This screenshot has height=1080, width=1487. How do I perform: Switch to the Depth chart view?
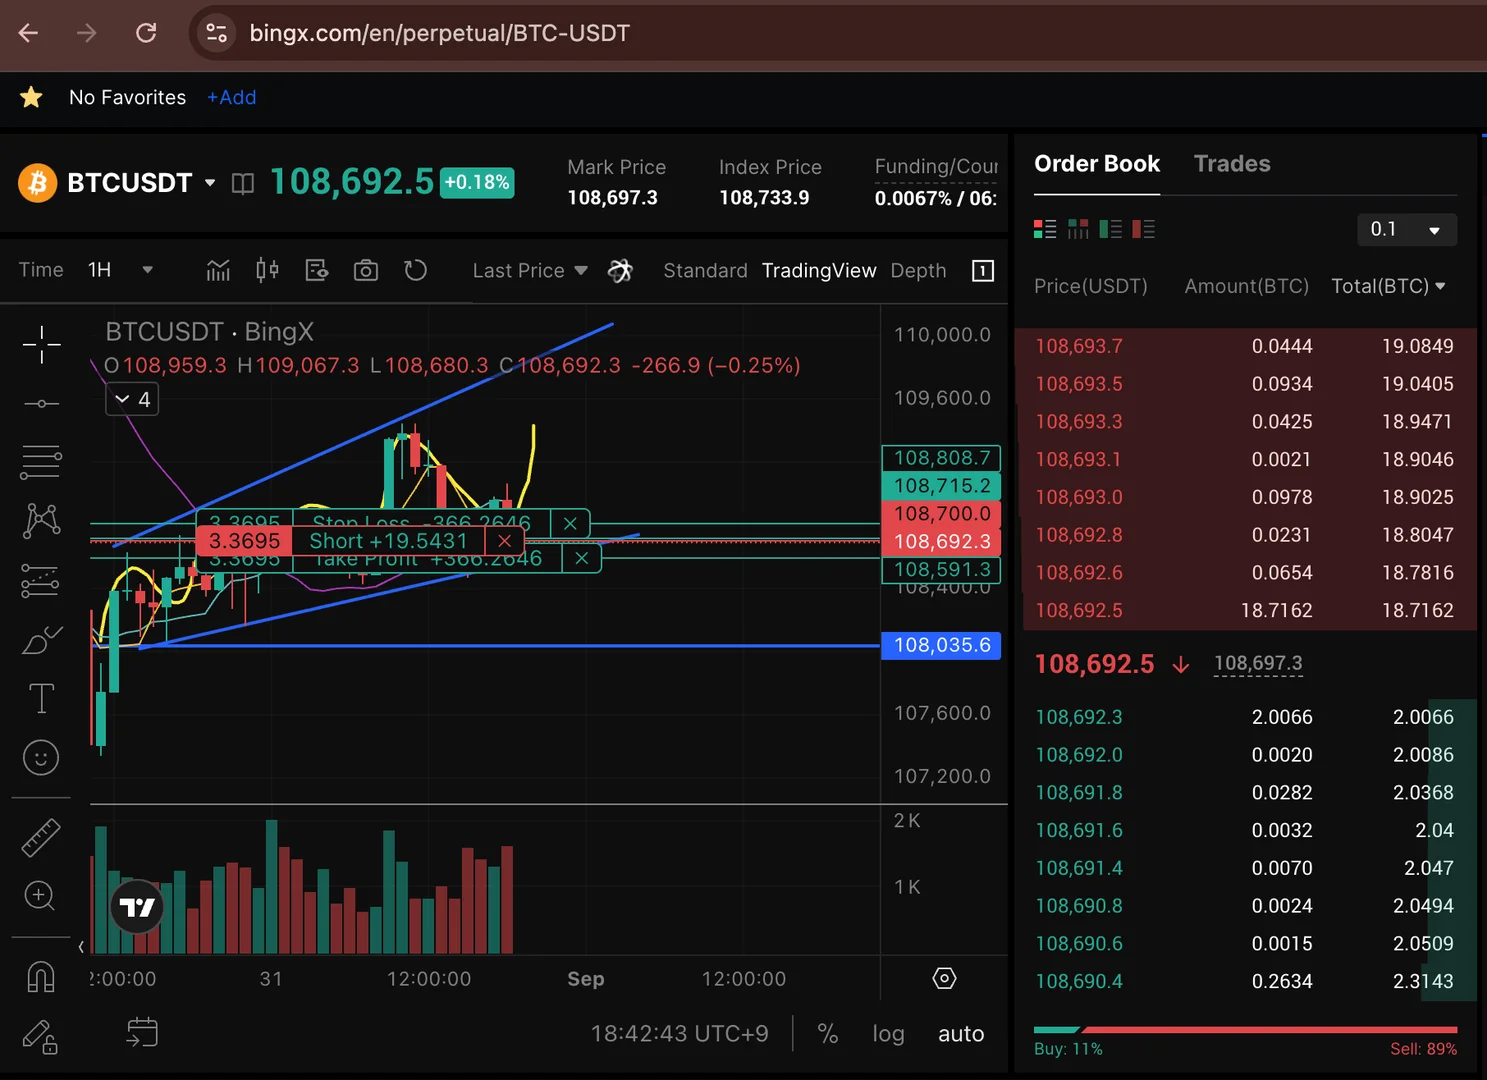coord(918,271)
